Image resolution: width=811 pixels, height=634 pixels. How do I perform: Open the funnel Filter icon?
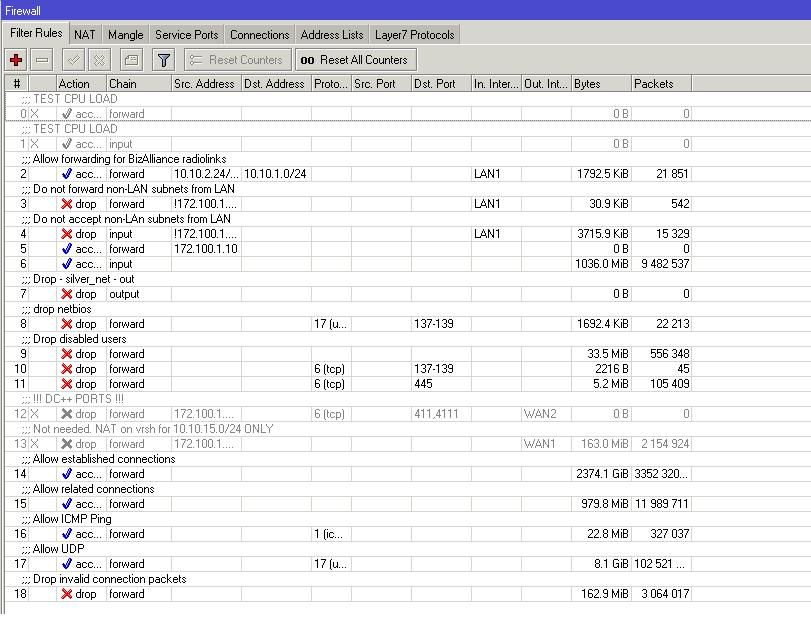pos(163,60)
